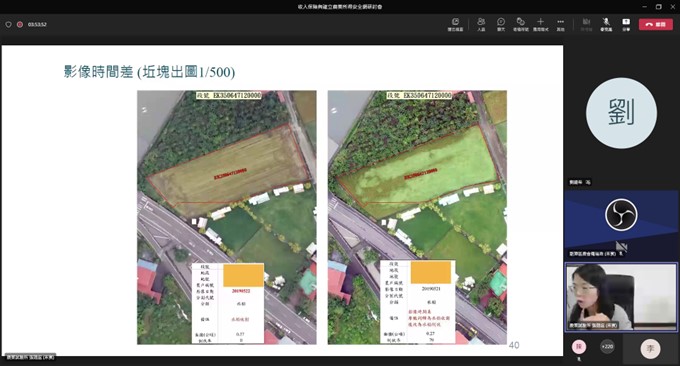Click the 李 avatar participant tile
Viewport: 680px width, 366px height.
650,349
